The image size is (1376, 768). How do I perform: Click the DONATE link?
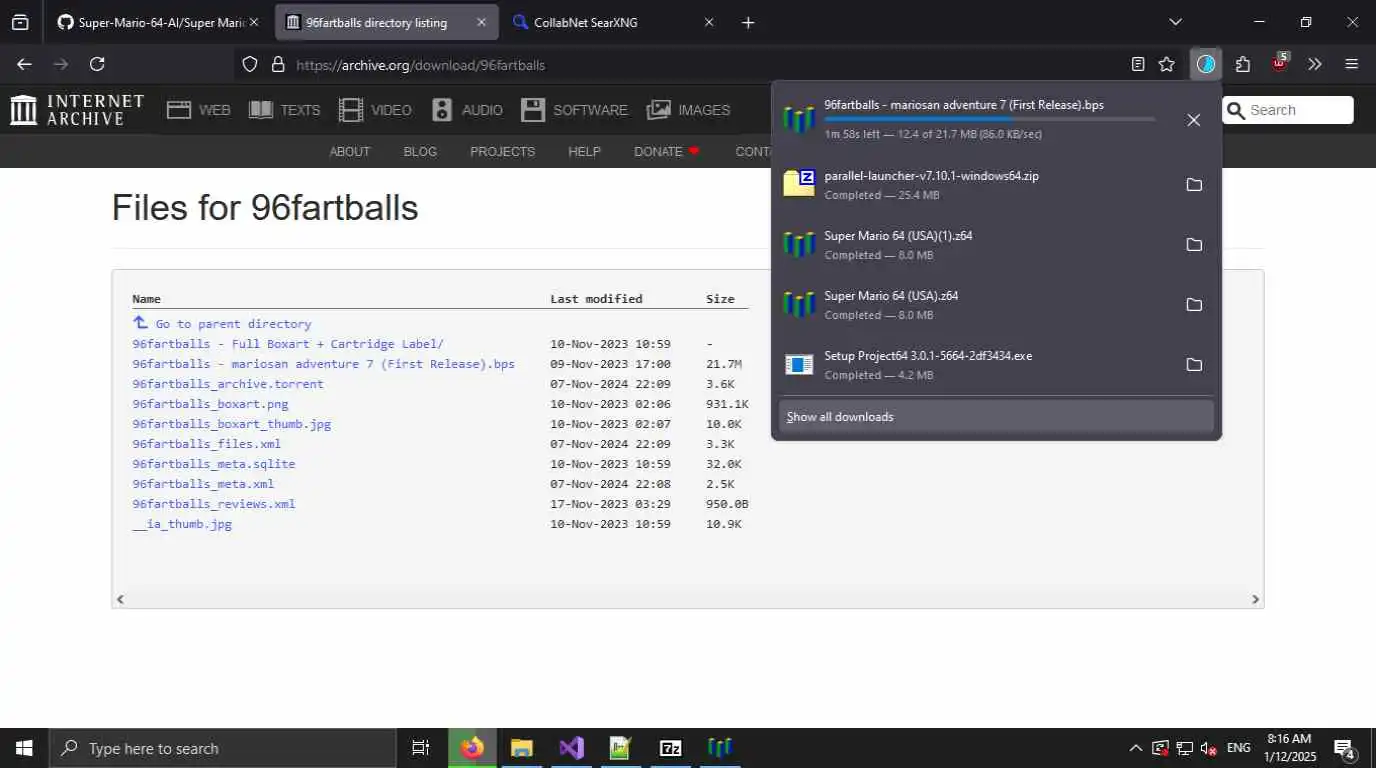pos(667,152)
